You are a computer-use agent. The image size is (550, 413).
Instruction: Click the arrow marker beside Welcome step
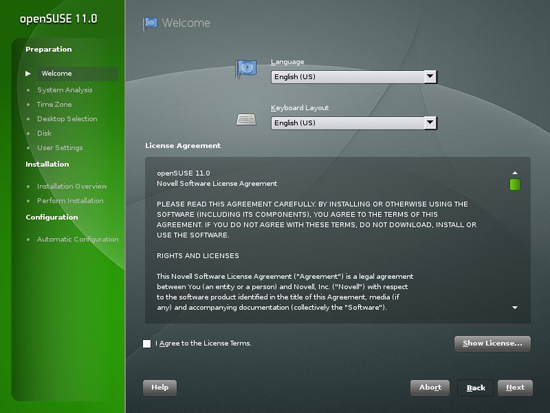[x=28, y=74]
